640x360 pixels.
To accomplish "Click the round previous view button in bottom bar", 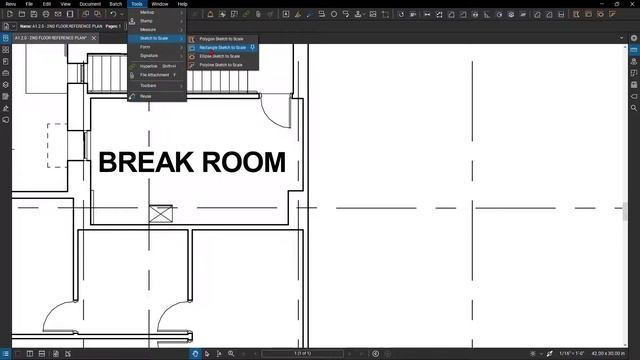I will tap(376, 354).
